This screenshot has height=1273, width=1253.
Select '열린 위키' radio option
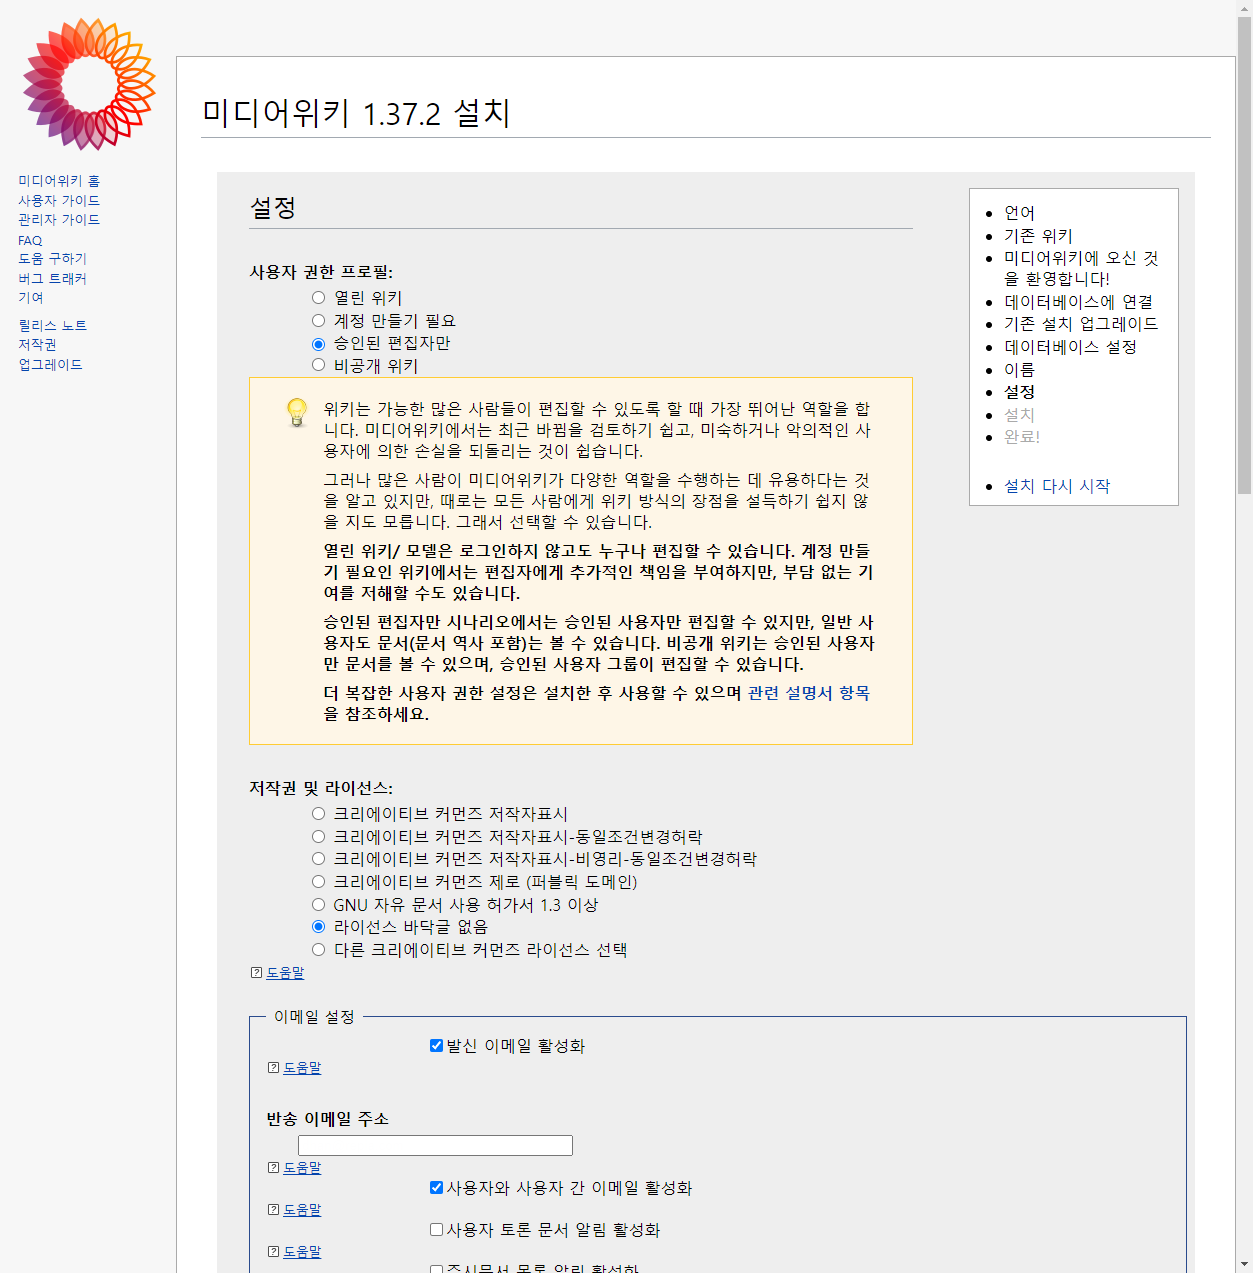click(x=318, y=298)
